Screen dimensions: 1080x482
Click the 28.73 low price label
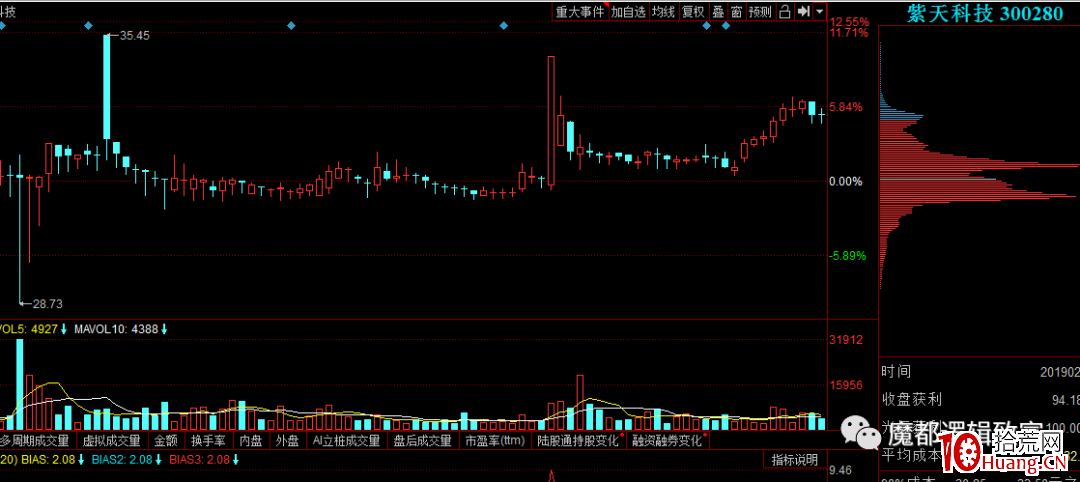pyautogui.click(x=48, y=303)
